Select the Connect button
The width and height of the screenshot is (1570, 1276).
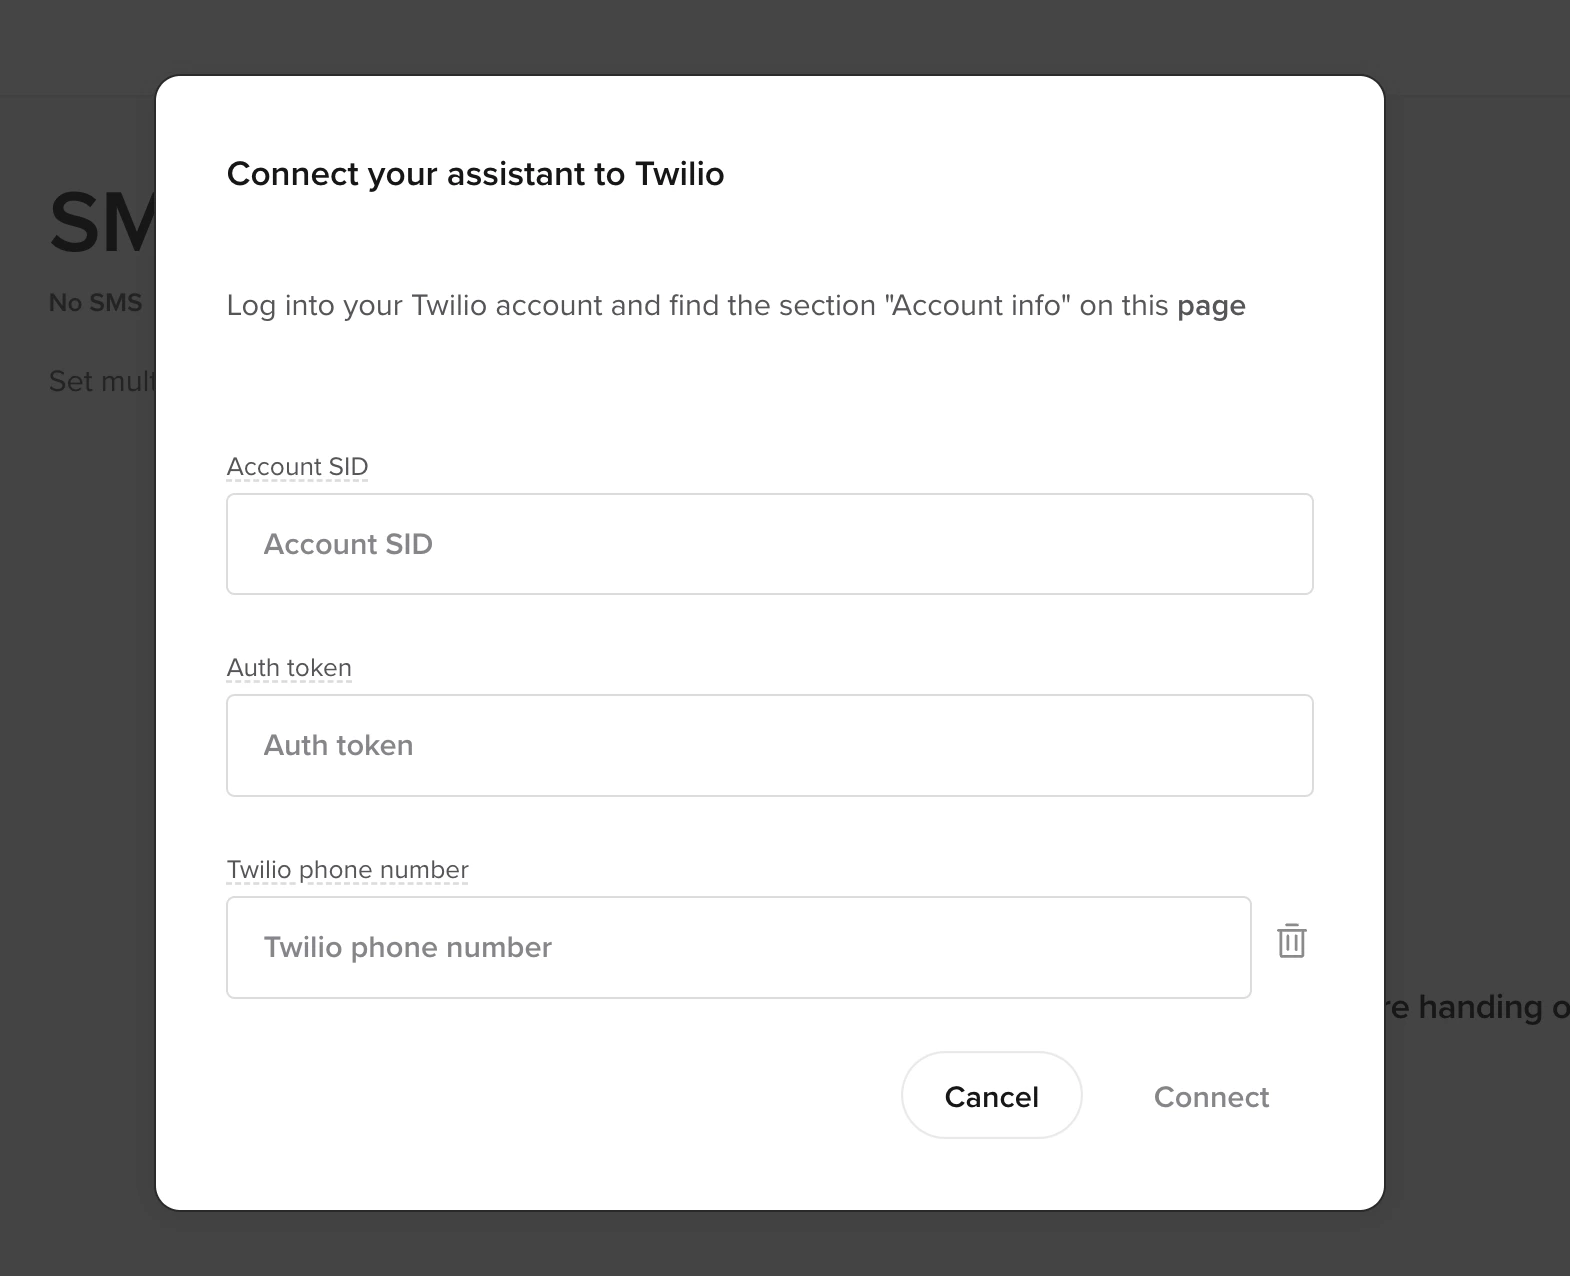(x=1212, y=1096)
